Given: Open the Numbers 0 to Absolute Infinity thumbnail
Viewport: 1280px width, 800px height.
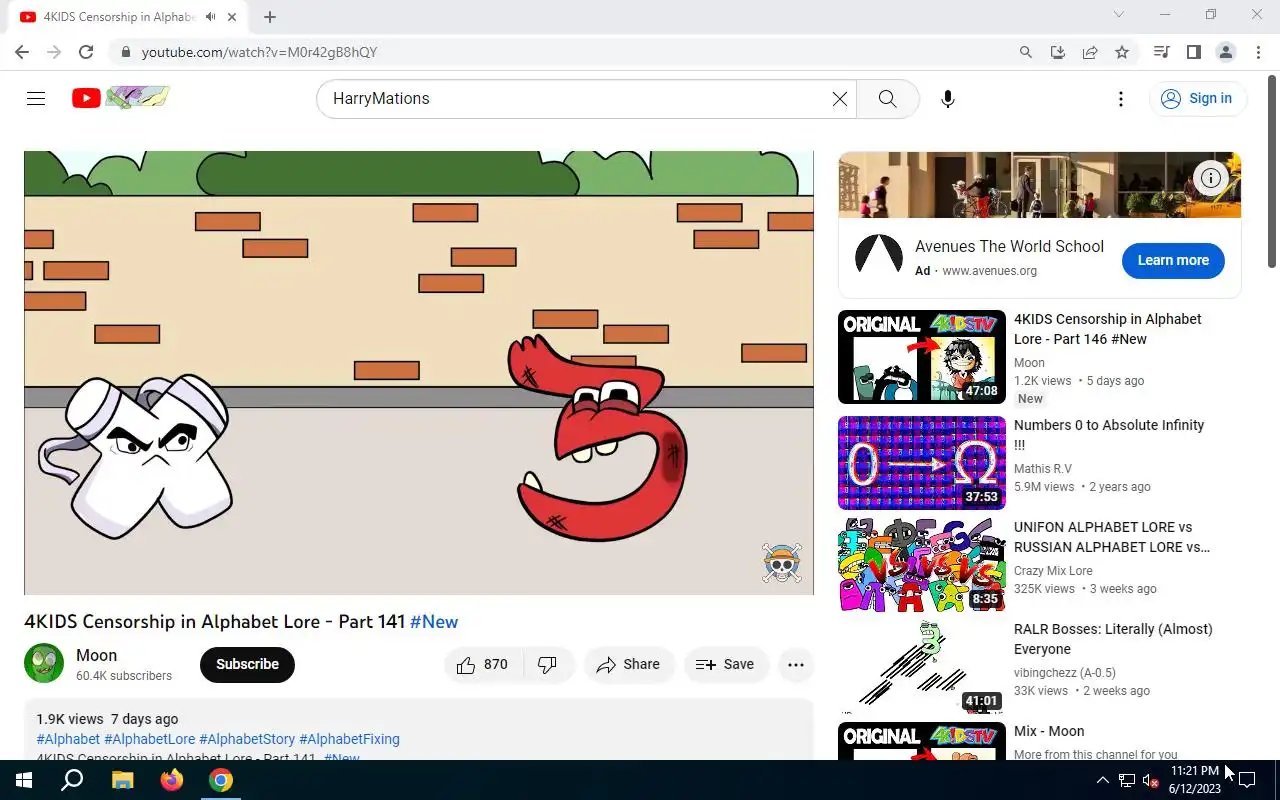Looking at the screenshot, I should pyautogui.click(x=922, y=463).
